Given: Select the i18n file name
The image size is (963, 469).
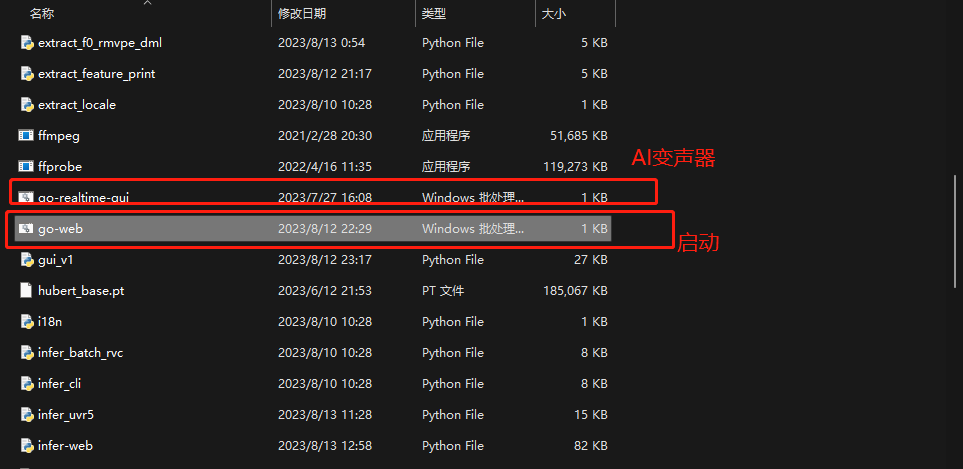Looking at the screenshot, I should click(x=50, y=322).
